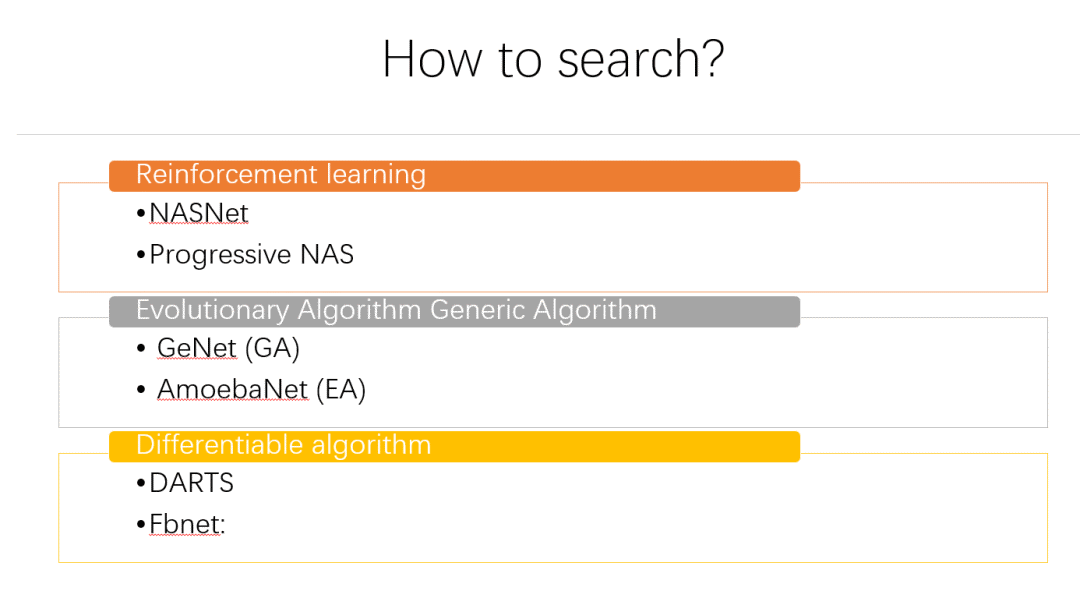
Task: Click the Progressive NAS bullet
Action: 251,255
